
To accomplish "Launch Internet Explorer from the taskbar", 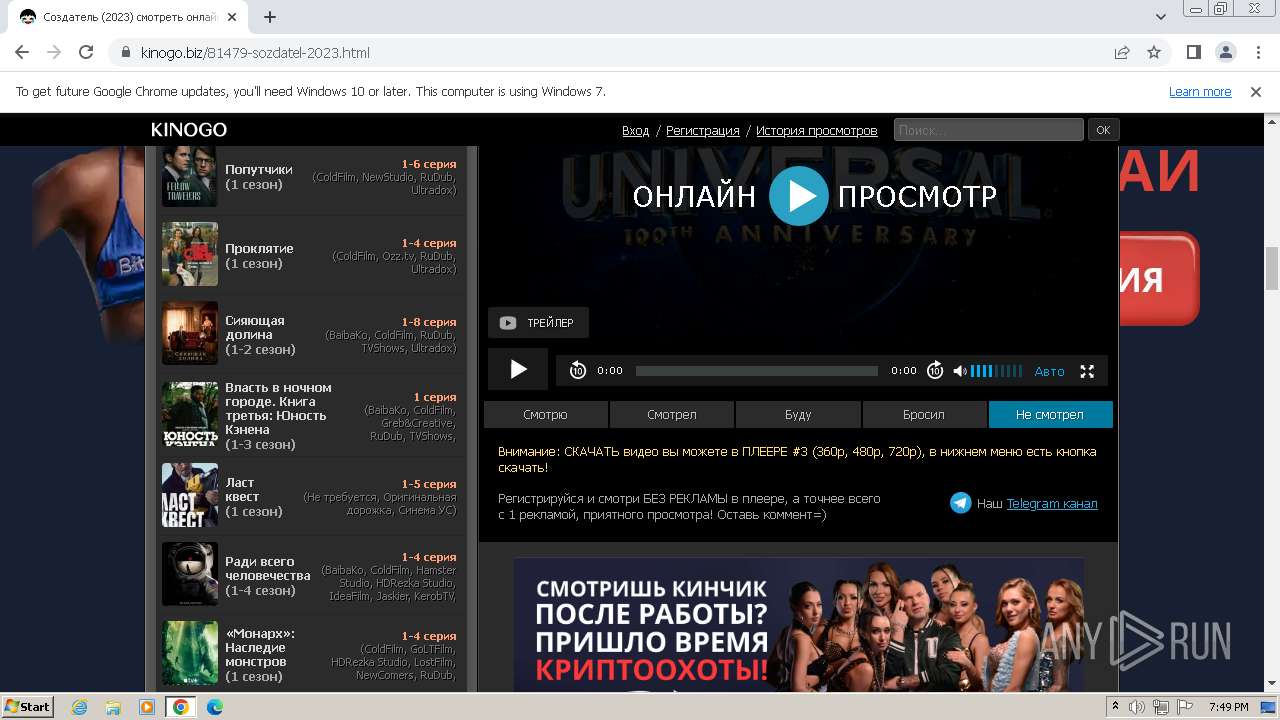I will click(80, 707).
